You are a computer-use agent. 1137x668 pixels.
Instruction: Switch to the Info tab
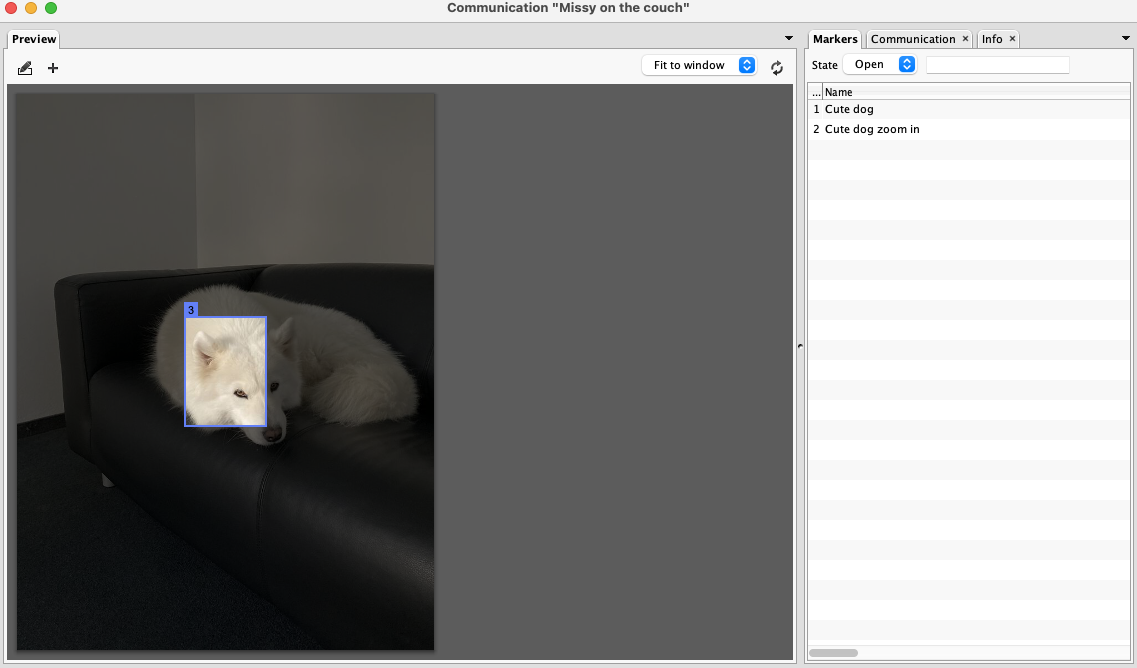pyautogui.click(x=992, y=39)
